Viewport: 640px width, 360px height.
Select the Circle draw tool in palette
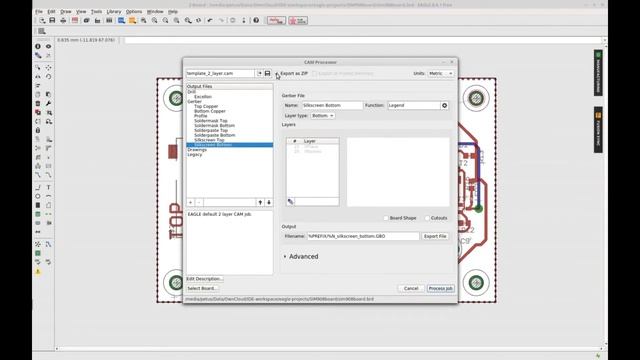38,196
